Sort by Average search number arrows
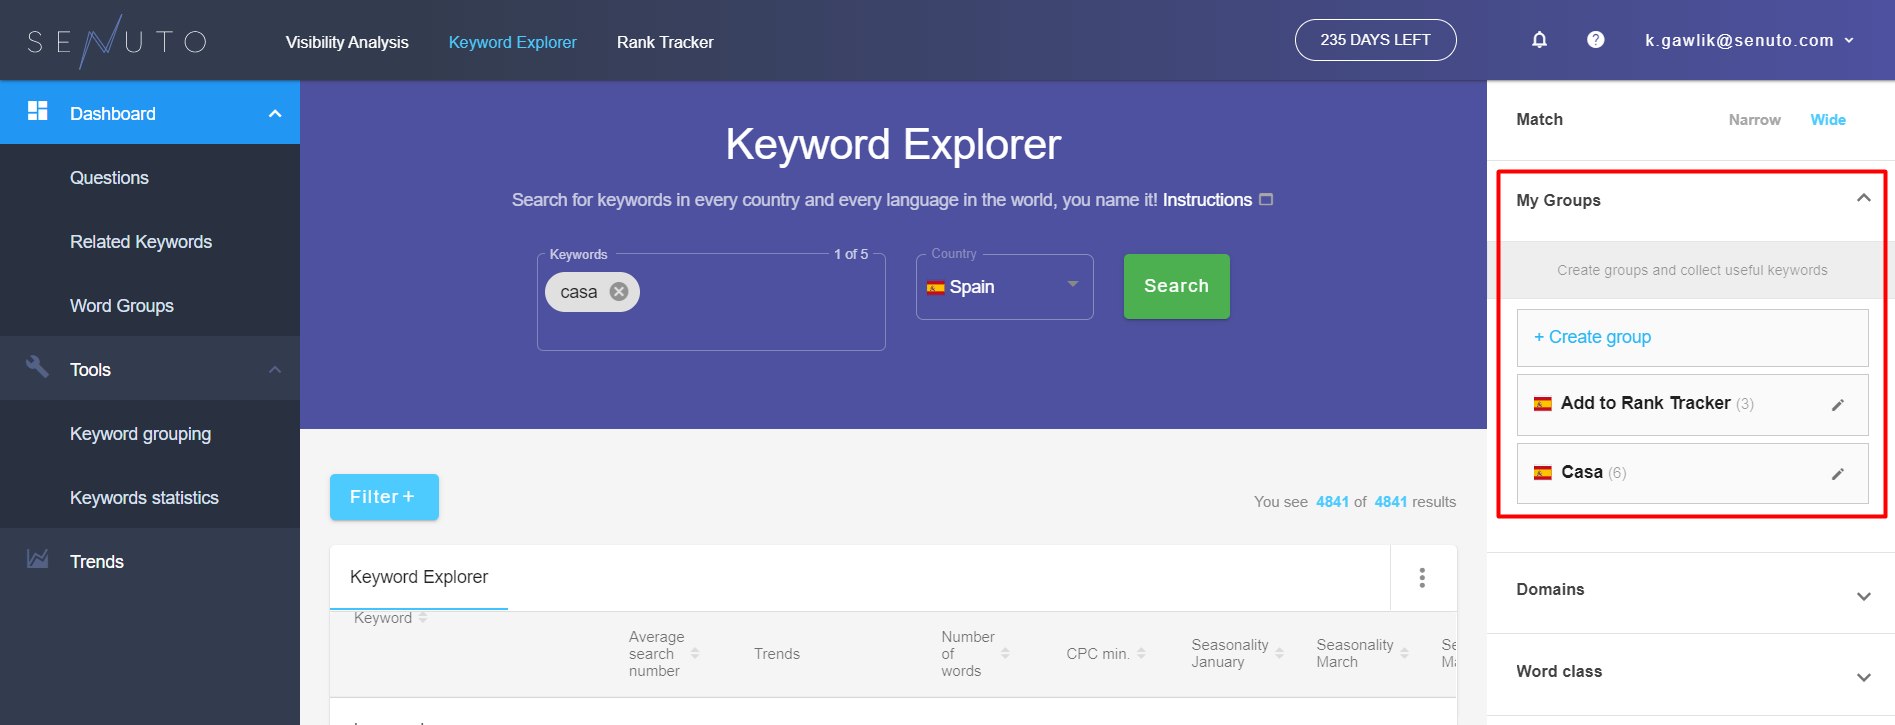Screen dimensions: 1895x725 695,653
